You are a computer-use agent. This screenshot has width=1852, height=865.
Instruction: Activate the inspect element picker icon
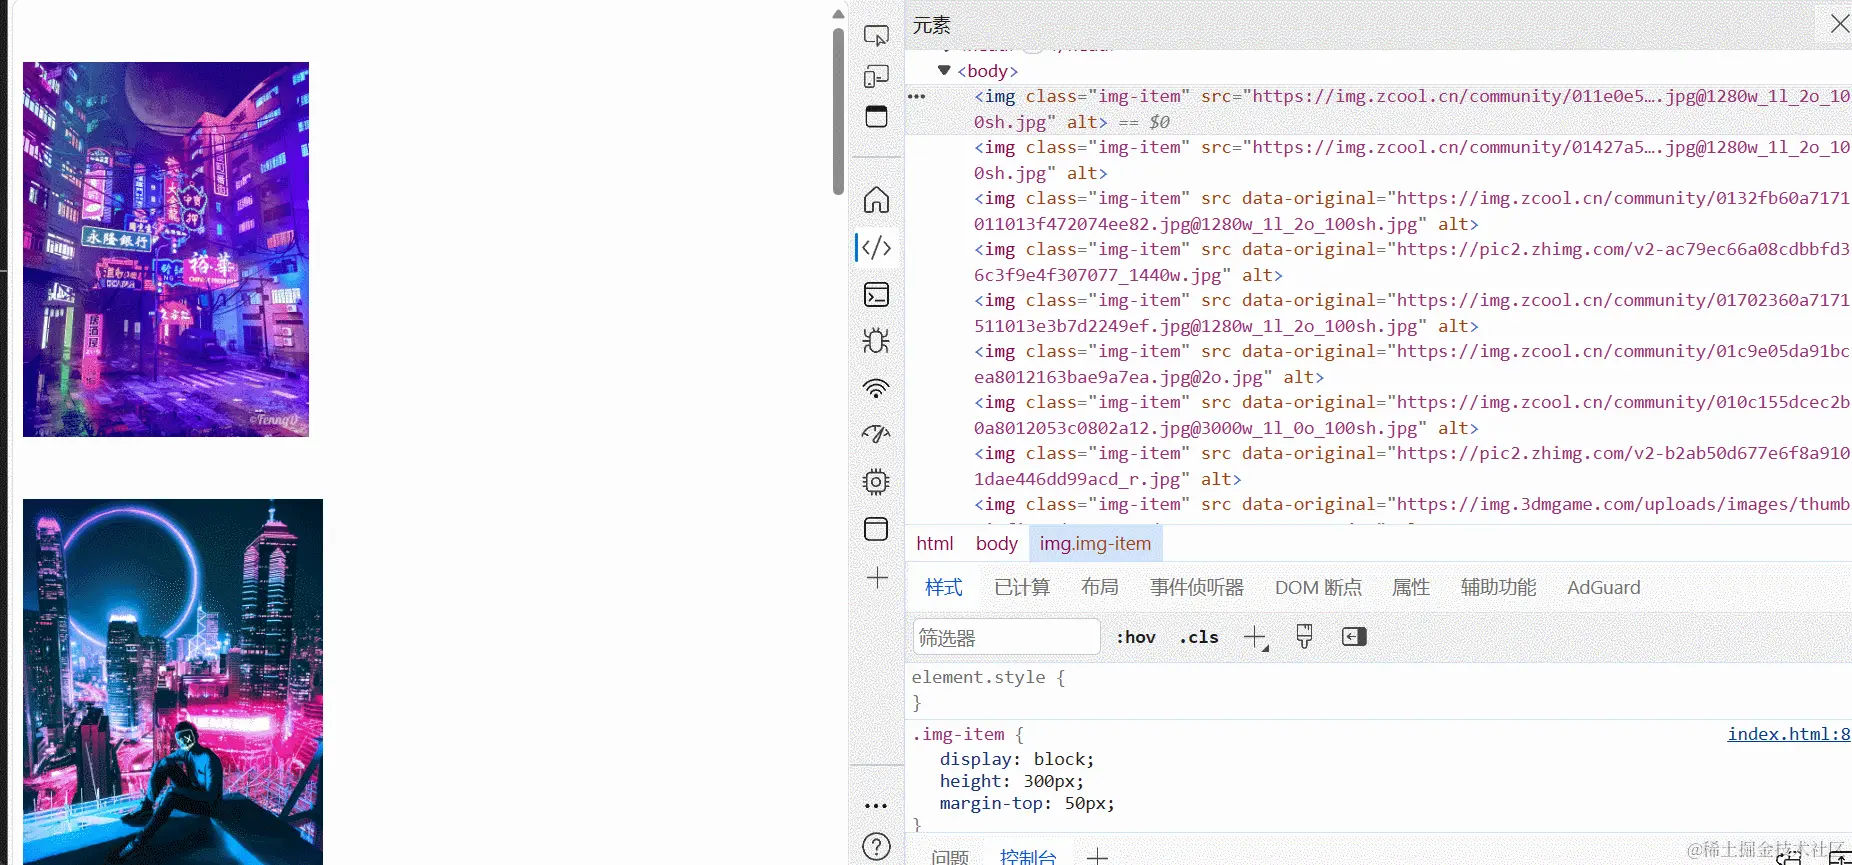click(876, 36)
